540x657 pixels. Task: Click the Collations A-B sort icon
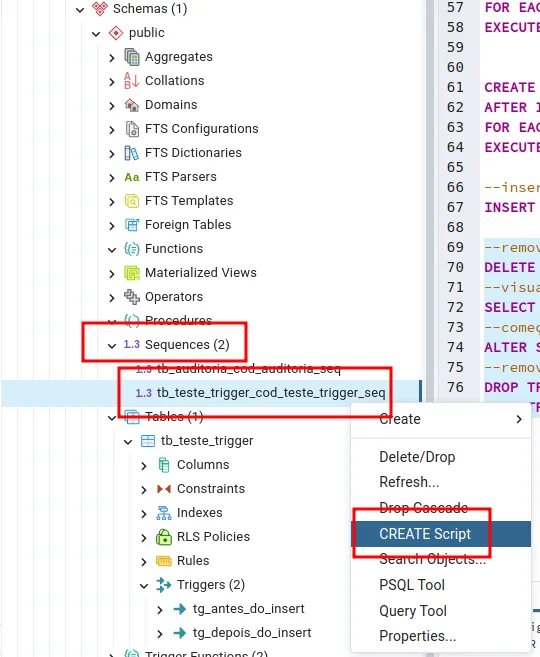click(x=132, y=80)
